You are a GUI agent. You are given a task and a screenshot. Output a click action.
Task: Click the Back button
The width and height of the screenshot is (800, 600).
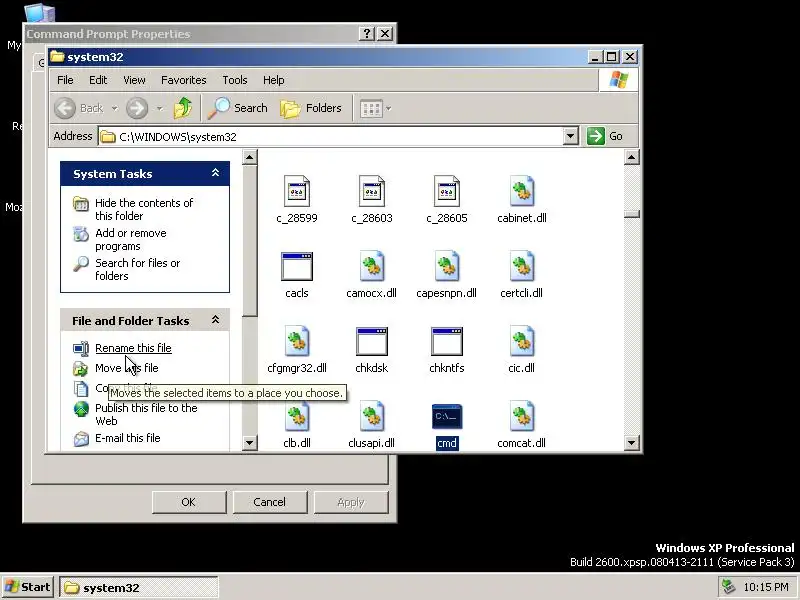[79, 108]
